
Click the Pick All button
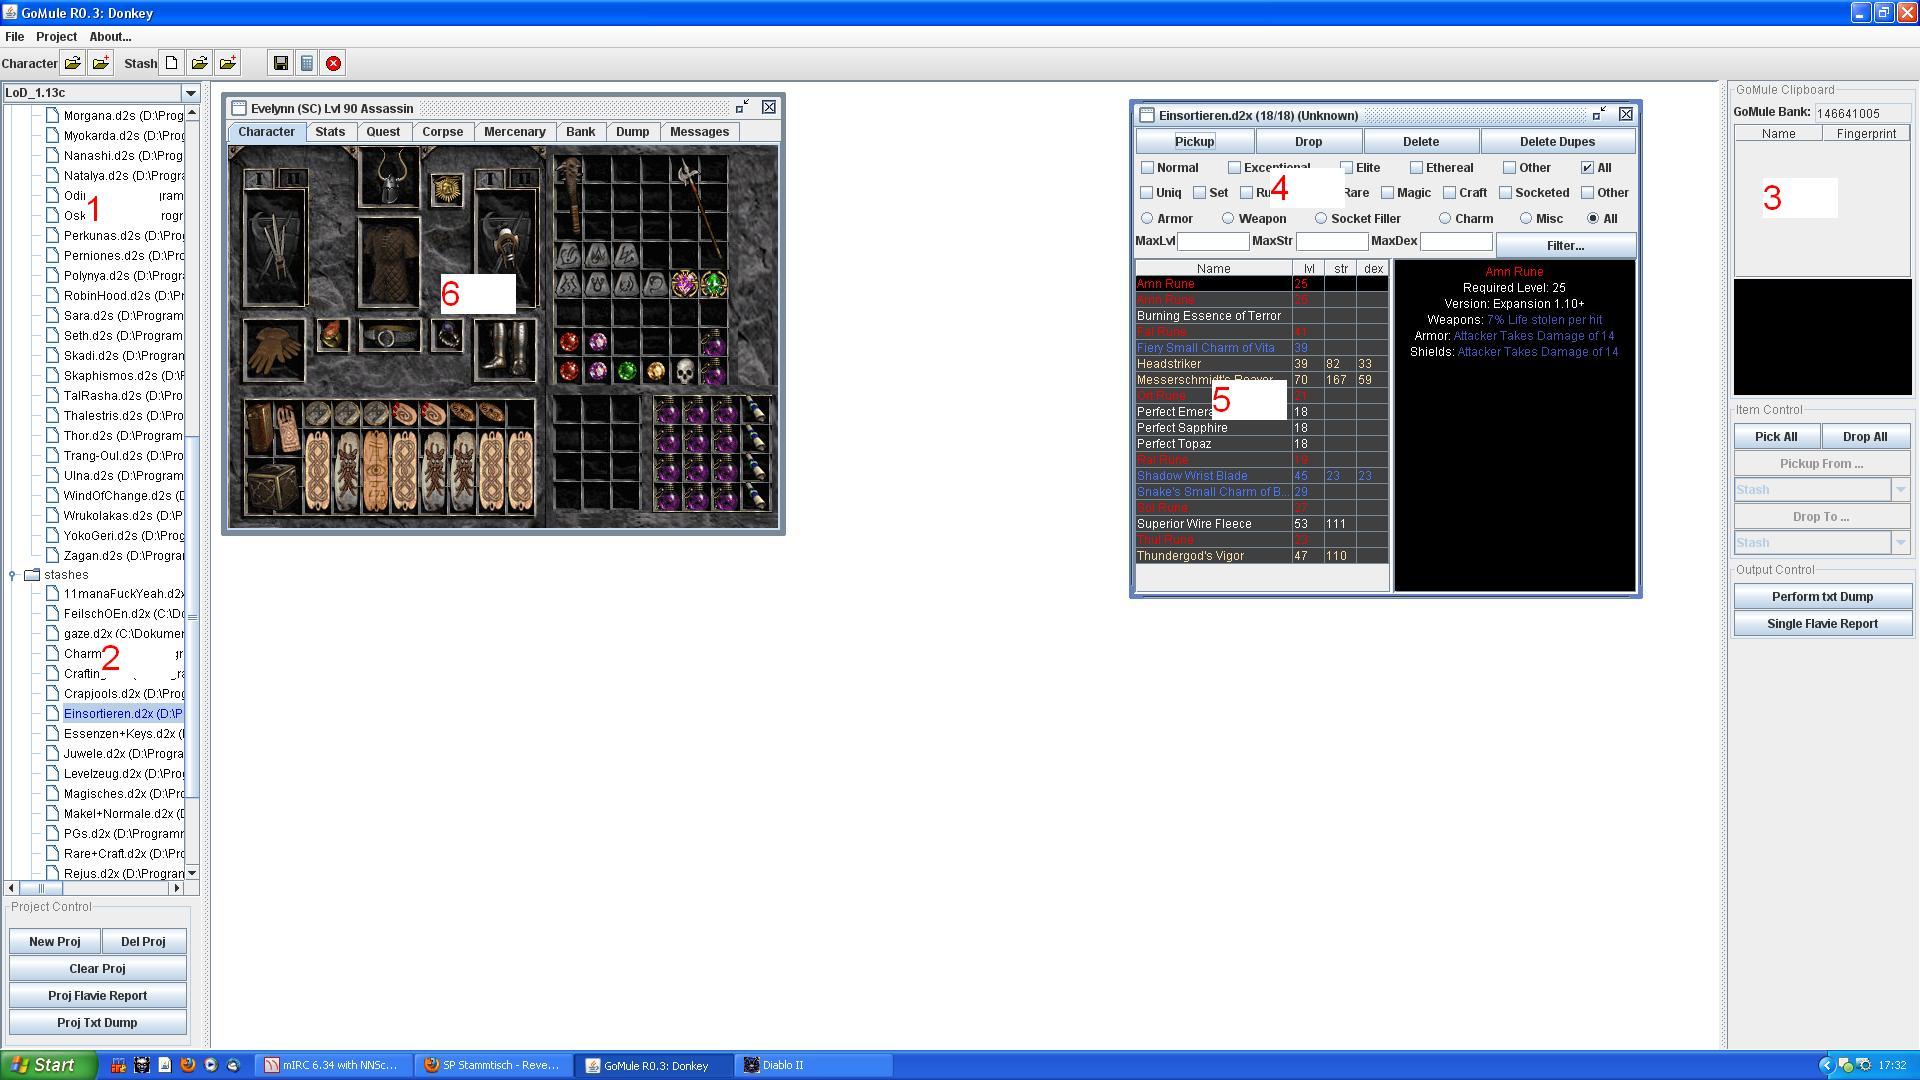coord(1776,437)
